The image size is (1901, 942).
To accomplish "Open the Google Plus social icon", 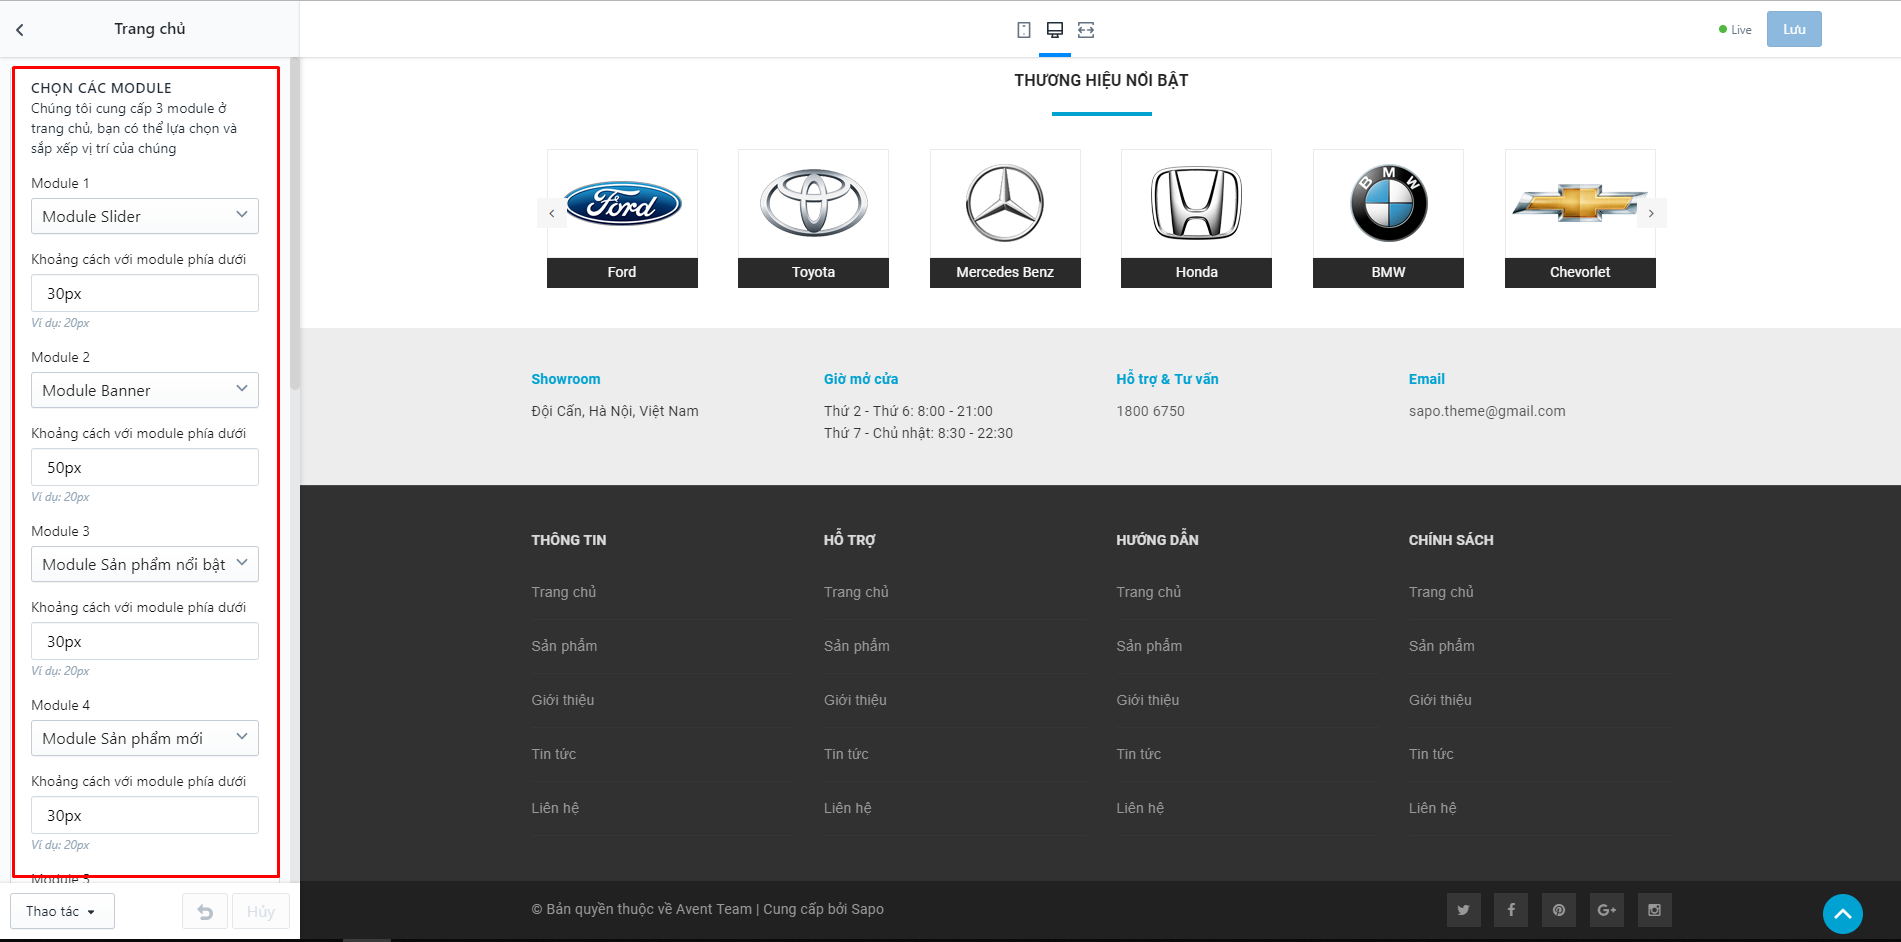I will pyautogui.click(x=1607, y=910).
